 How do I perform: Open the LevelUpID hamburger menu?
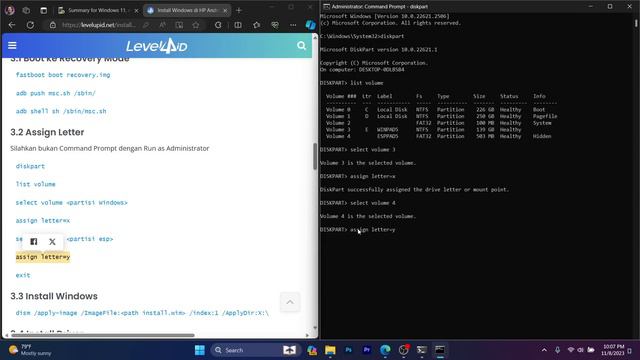(12, 45)
